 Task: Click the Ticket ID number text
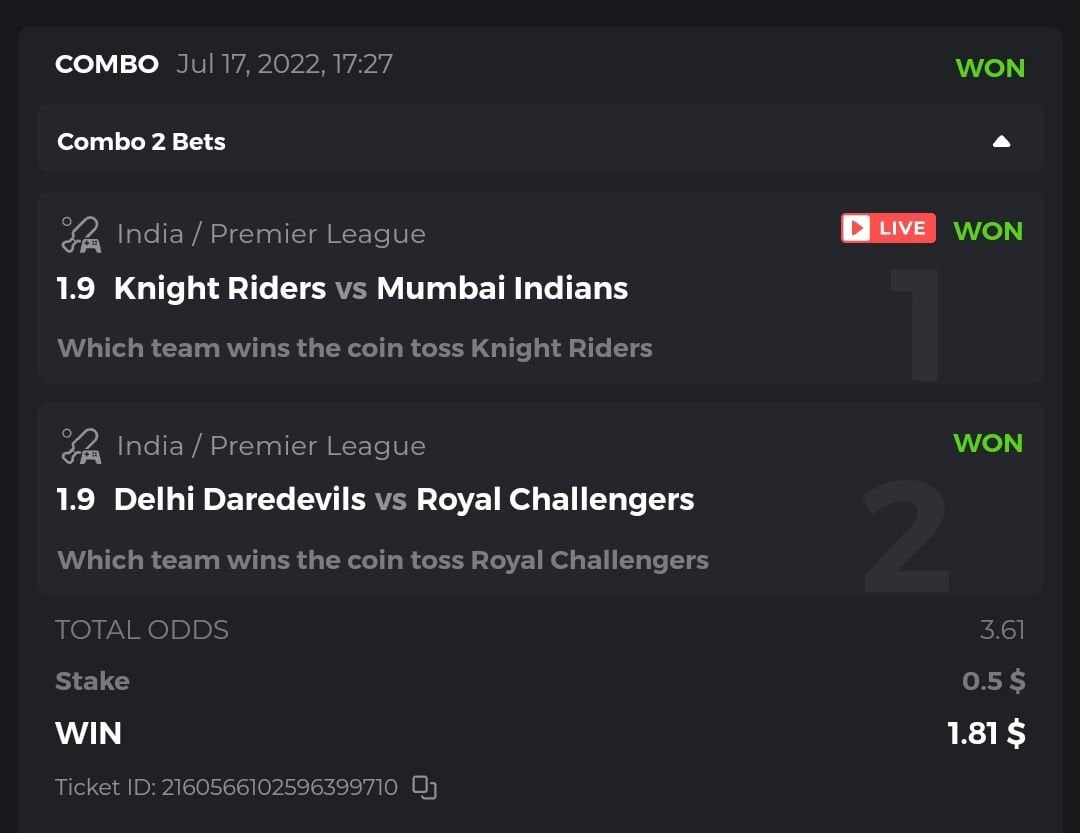coord(226,787)
